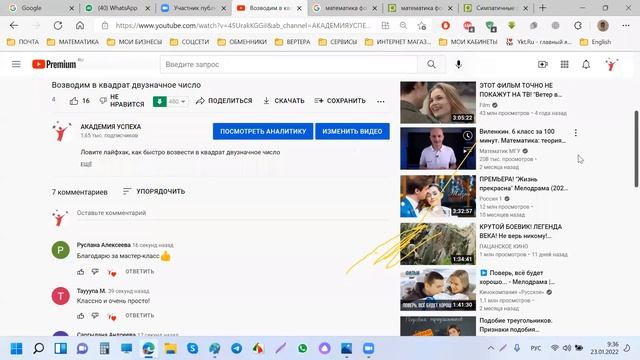Open Zoom from the taskbar
The image size is (640, 360).
tap(368, 348)
